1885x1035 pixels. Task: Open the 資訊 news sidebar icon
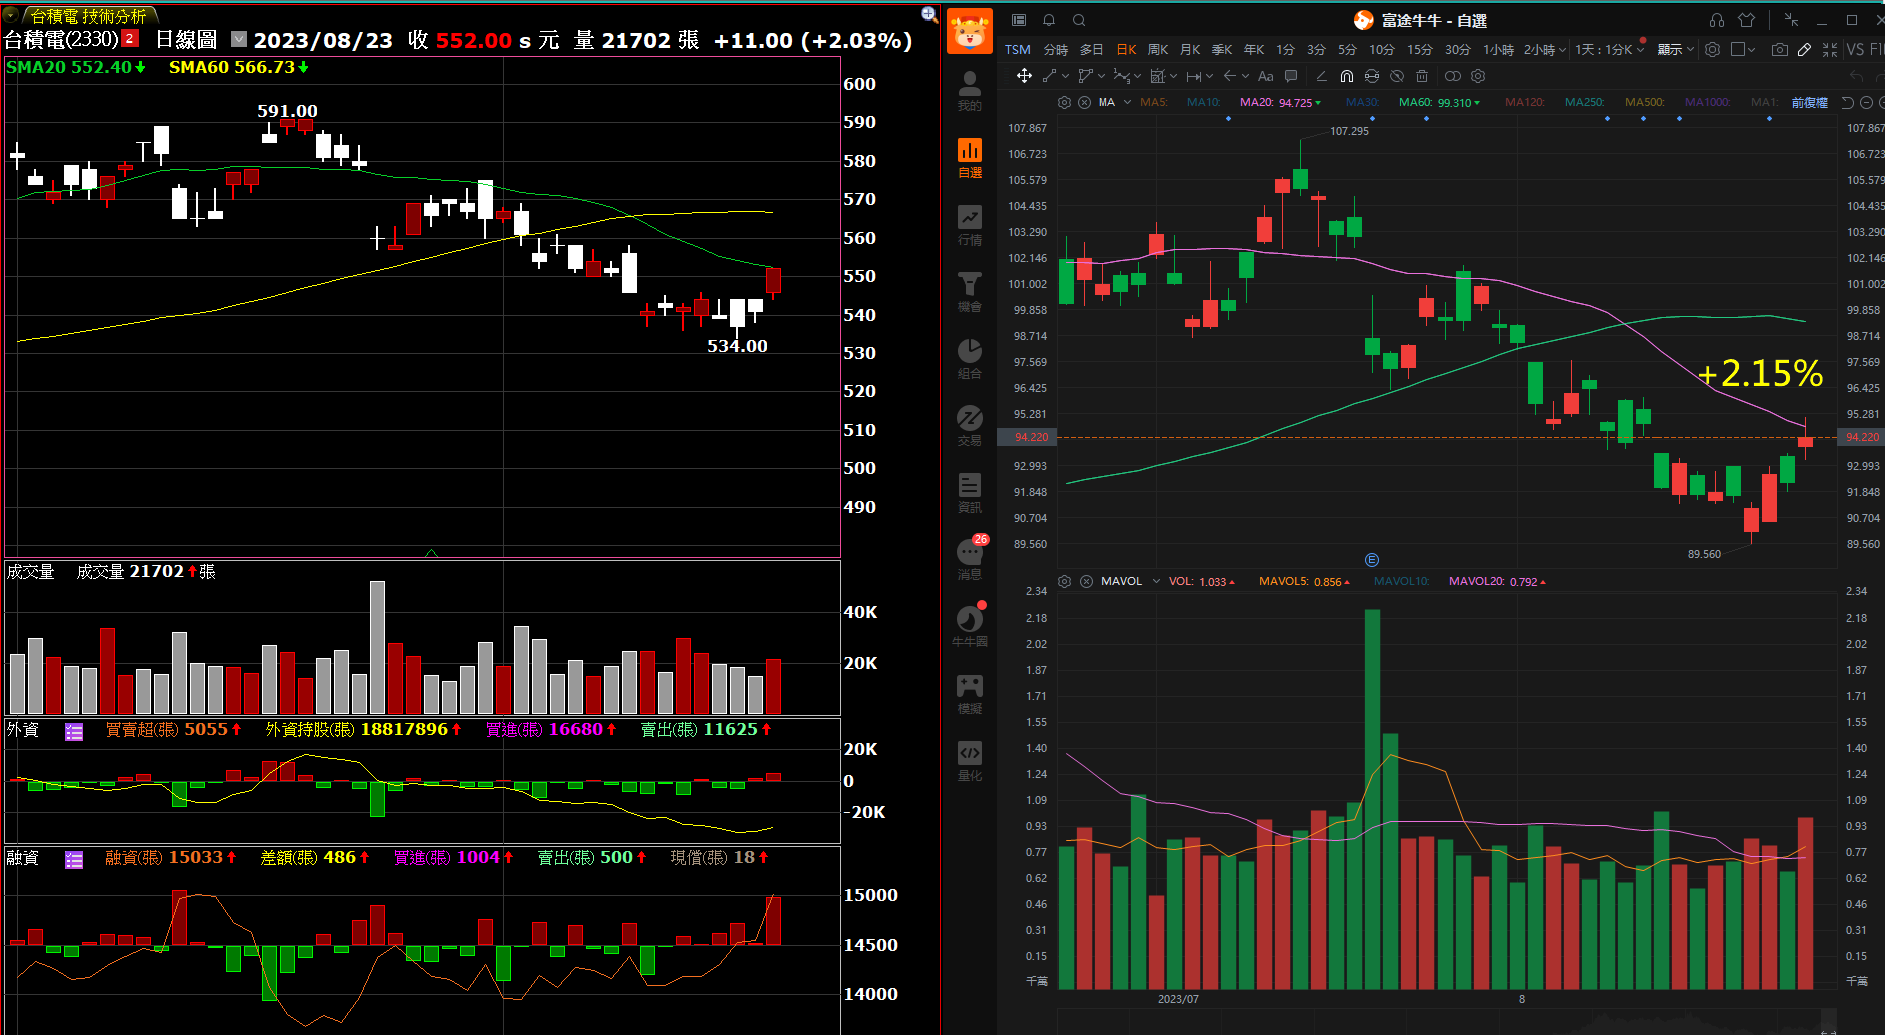point(969,492)
